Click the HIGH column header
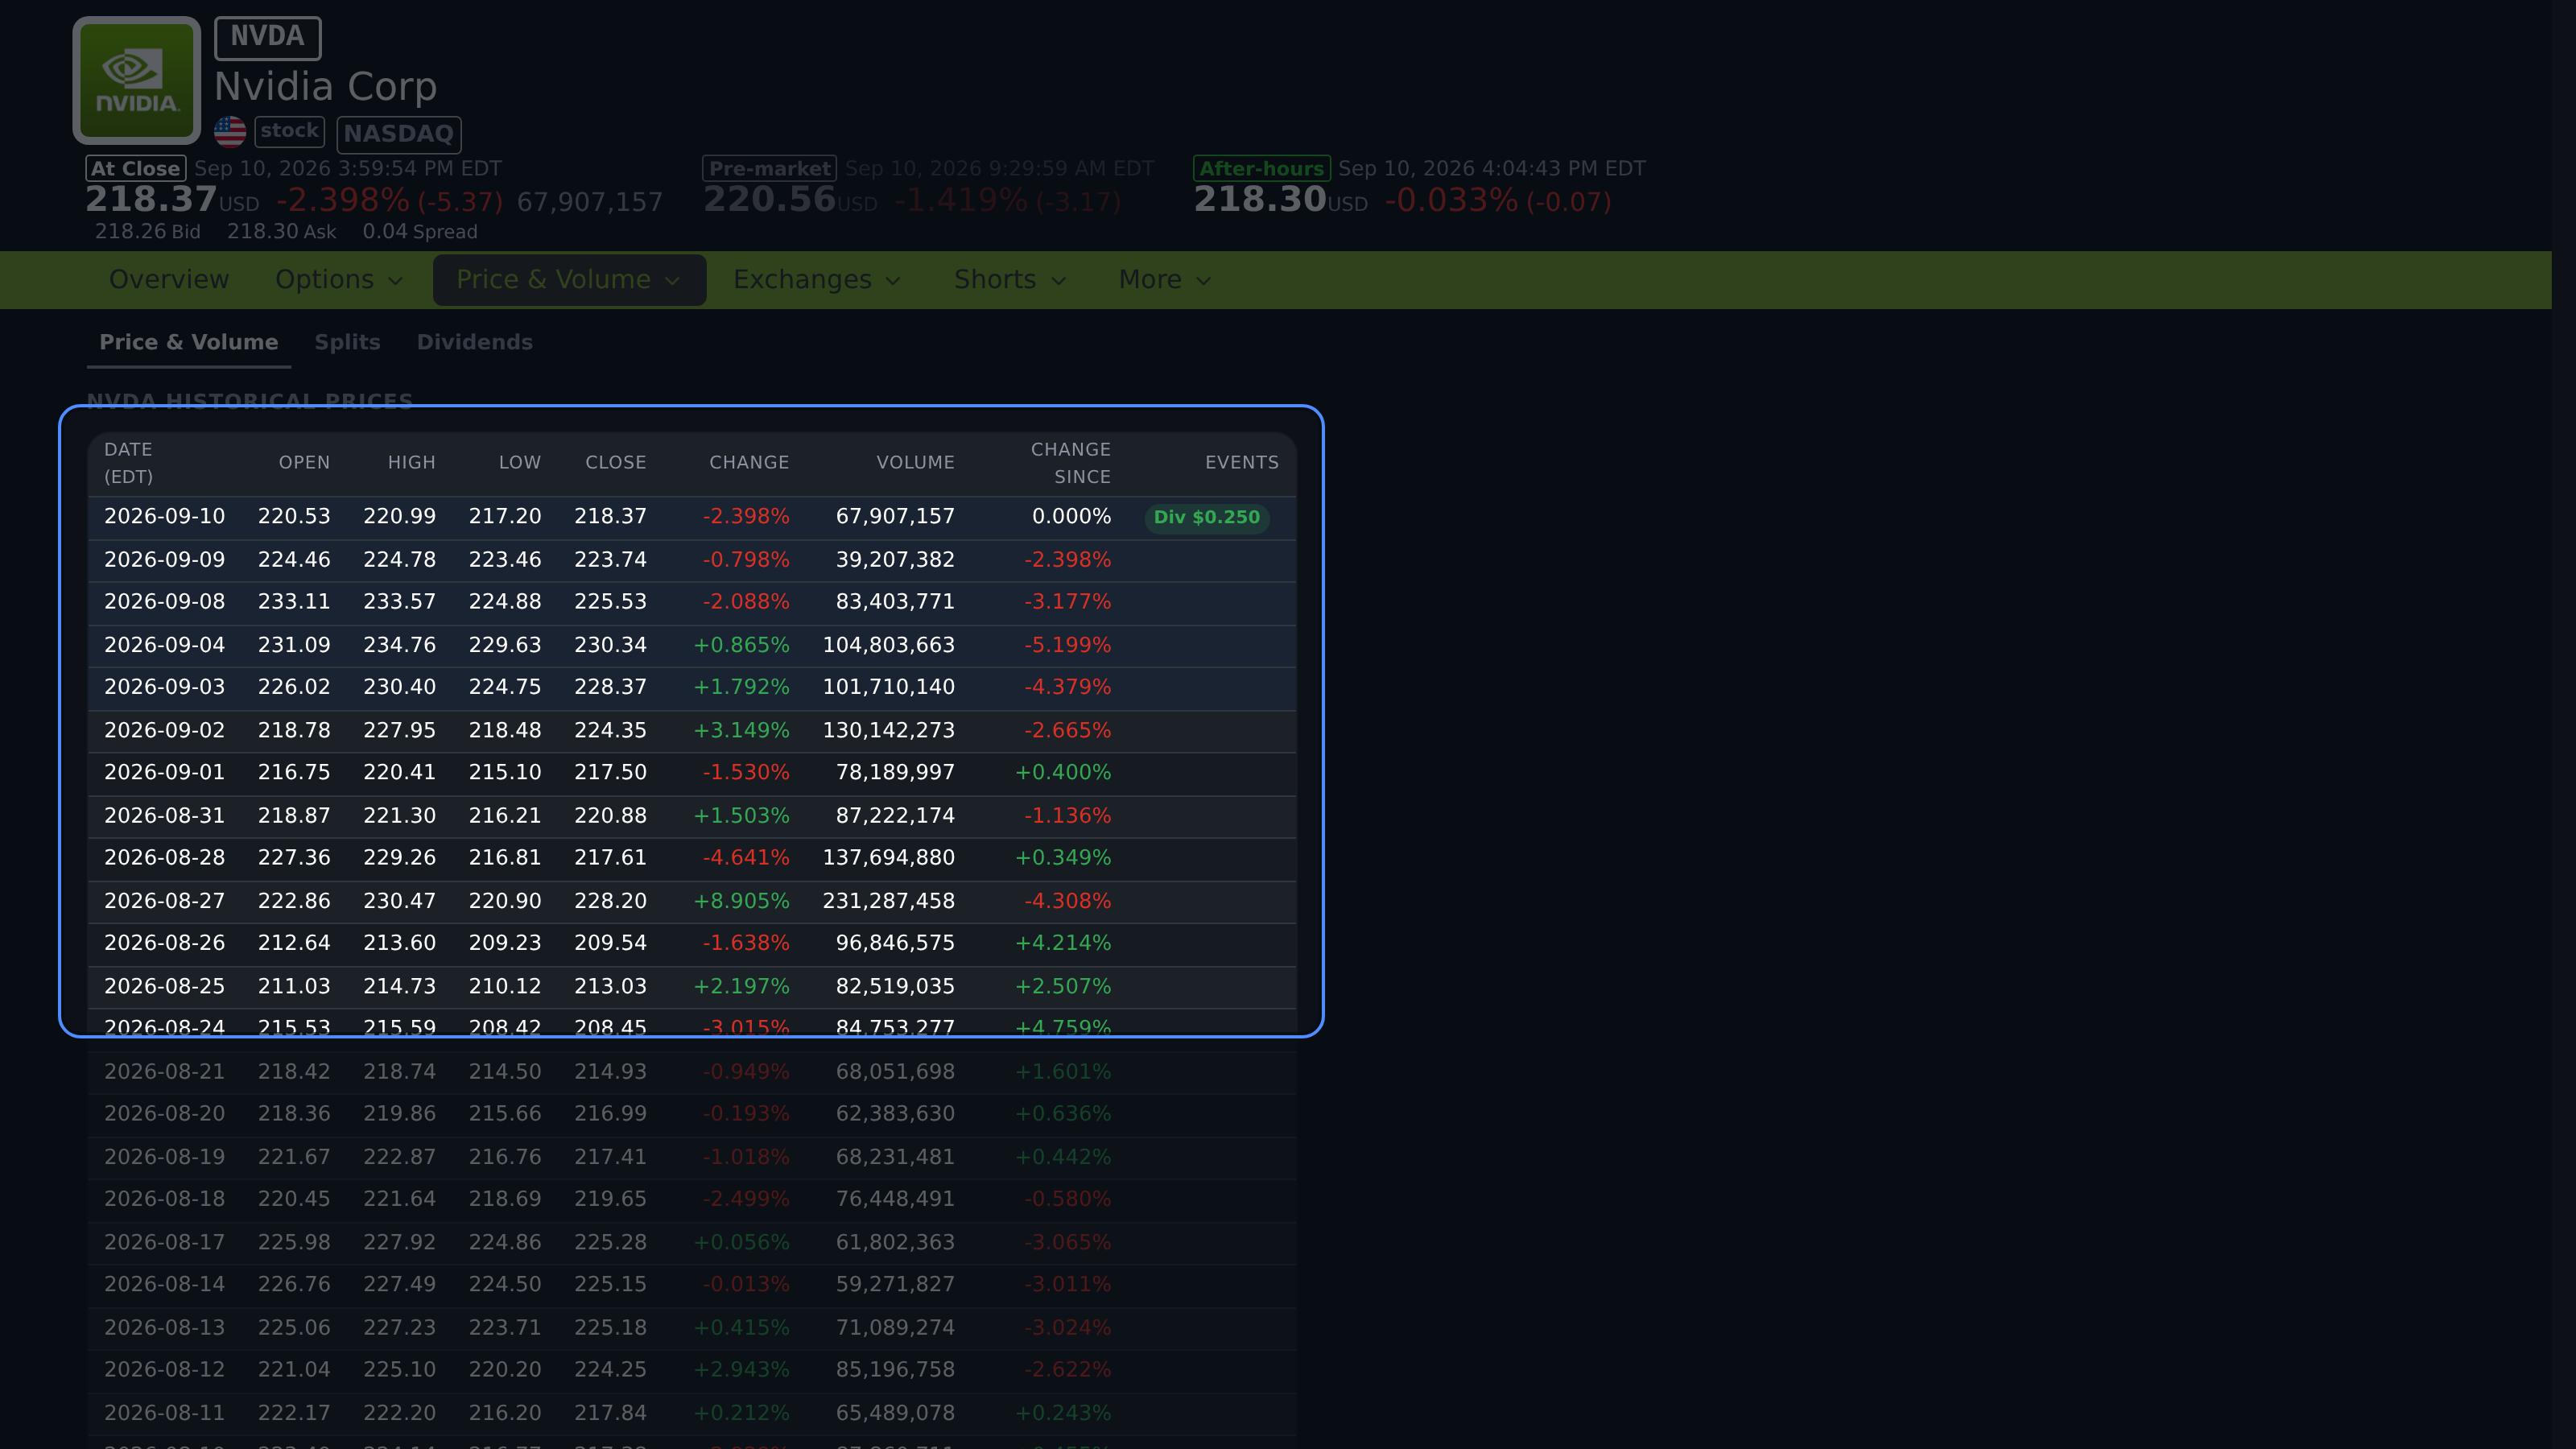 pos(412,463)
